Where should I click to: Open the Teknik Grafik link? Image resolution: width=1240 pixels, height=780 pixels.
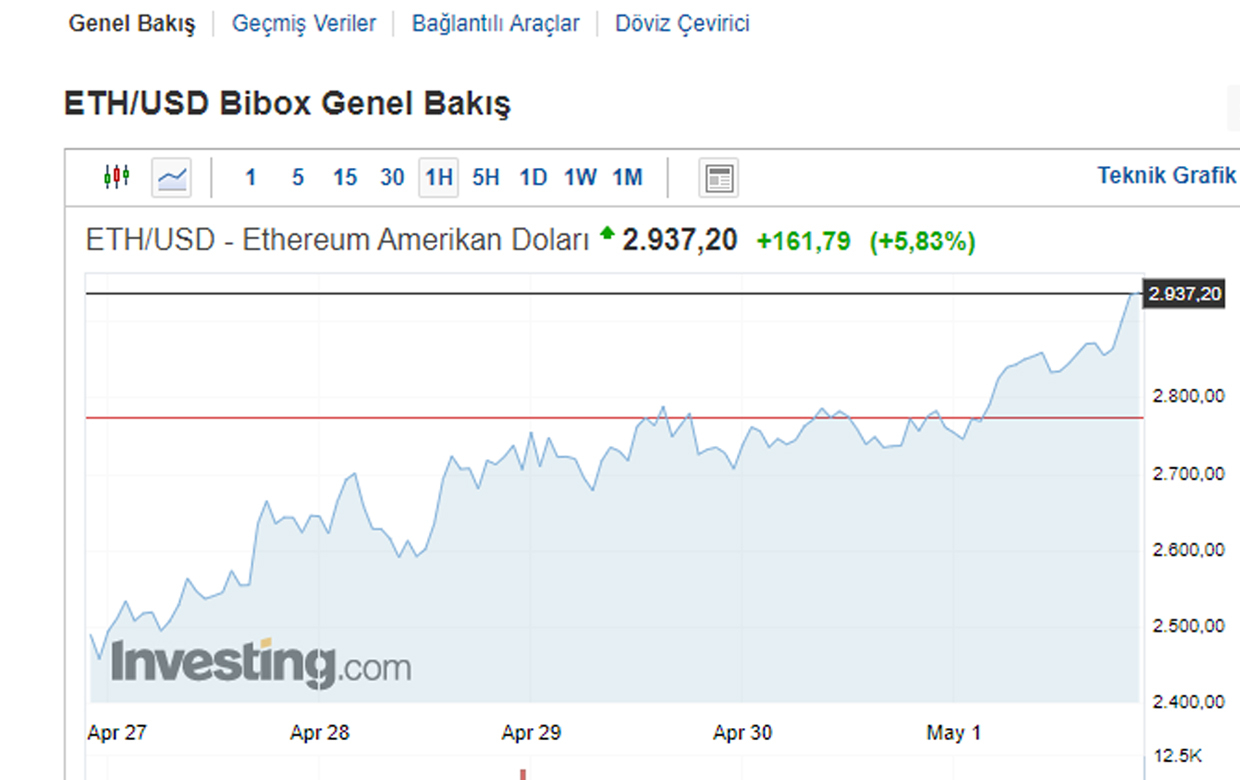point(1167,176)
